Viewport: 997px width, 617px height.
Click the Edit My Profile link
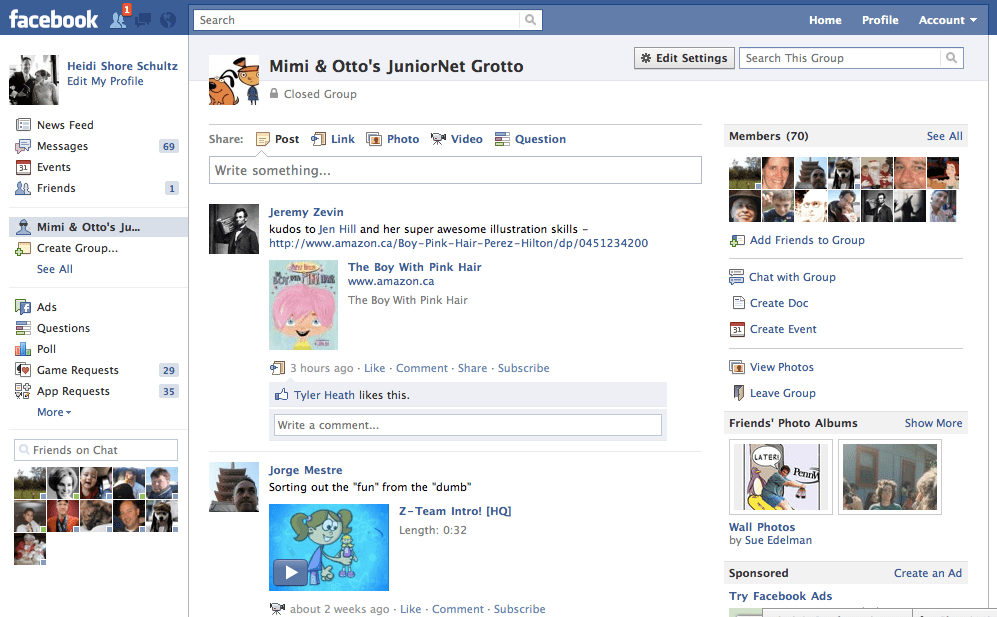106,81
